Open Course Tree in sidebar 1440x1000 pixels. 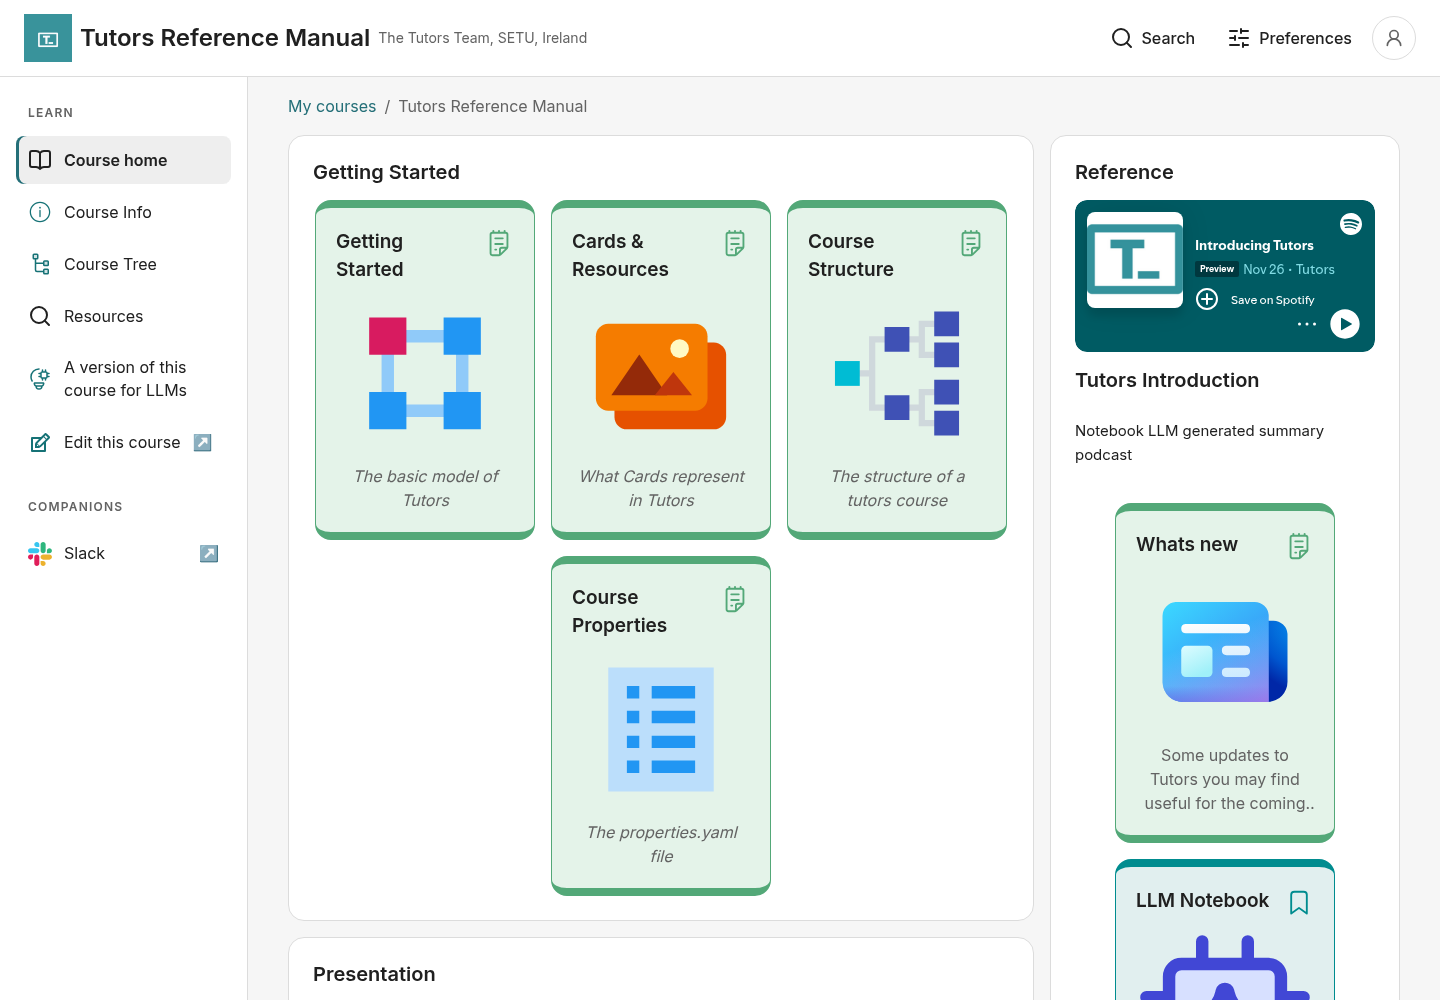click(x=124, y=264)
